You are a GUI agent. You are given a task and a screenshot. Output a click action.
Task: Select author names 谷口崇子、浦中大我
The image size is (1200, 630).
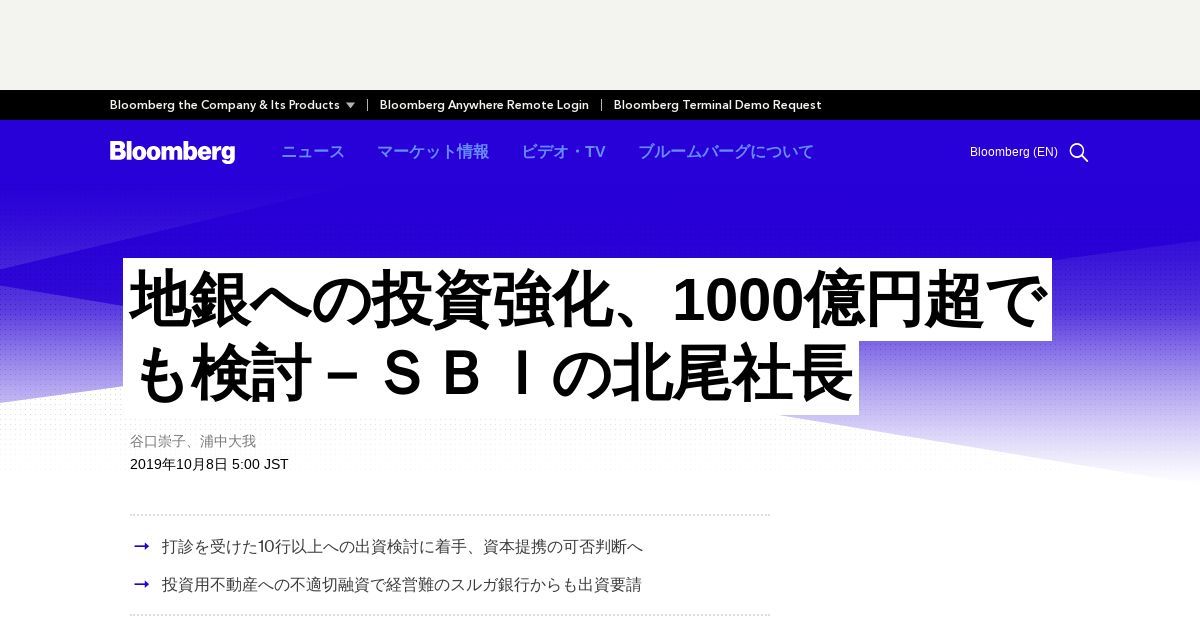click(193, 441)
